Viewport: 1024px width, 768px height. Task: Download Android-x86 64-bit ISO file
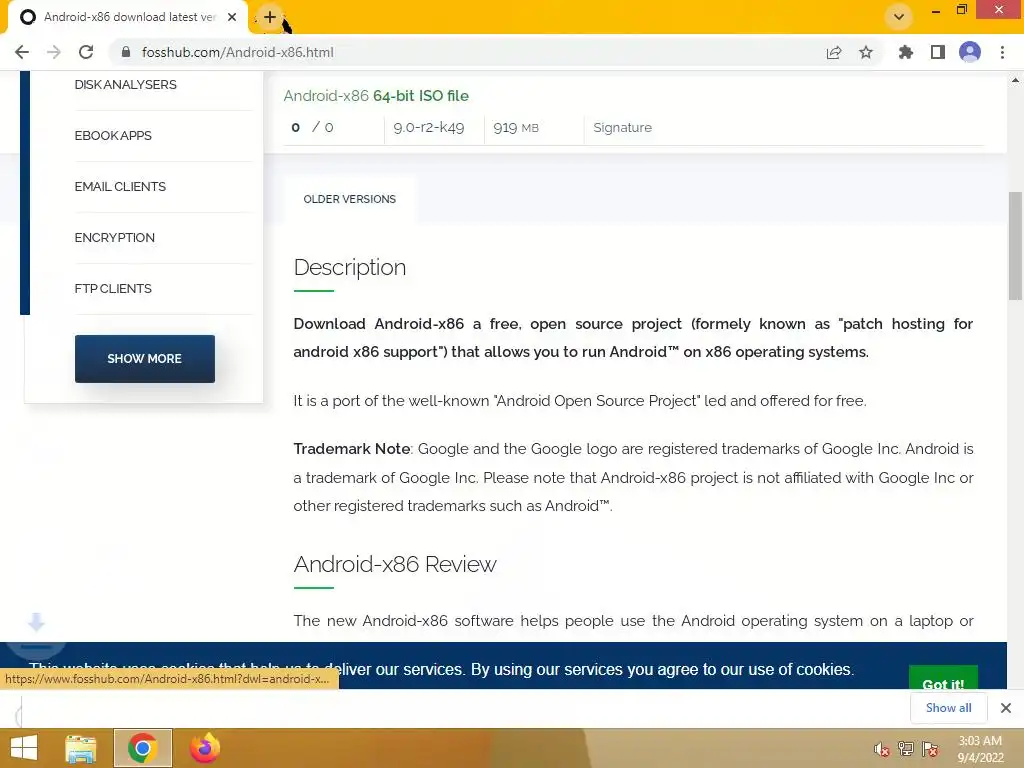(x=376, y=96)
